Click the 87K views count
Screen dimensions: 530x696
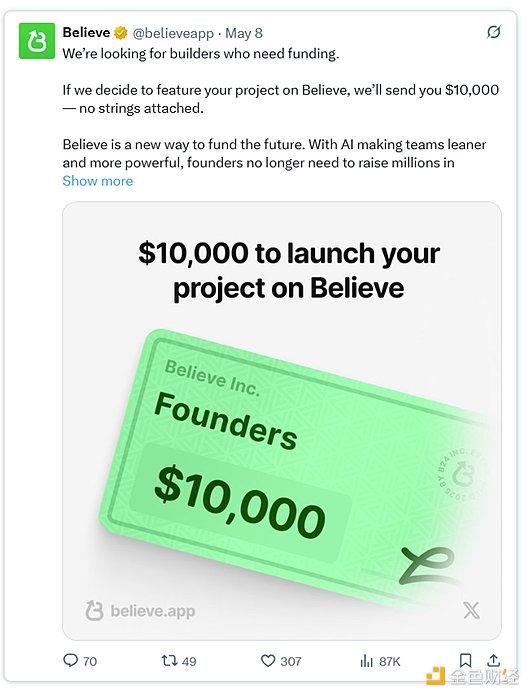[390, 661]
